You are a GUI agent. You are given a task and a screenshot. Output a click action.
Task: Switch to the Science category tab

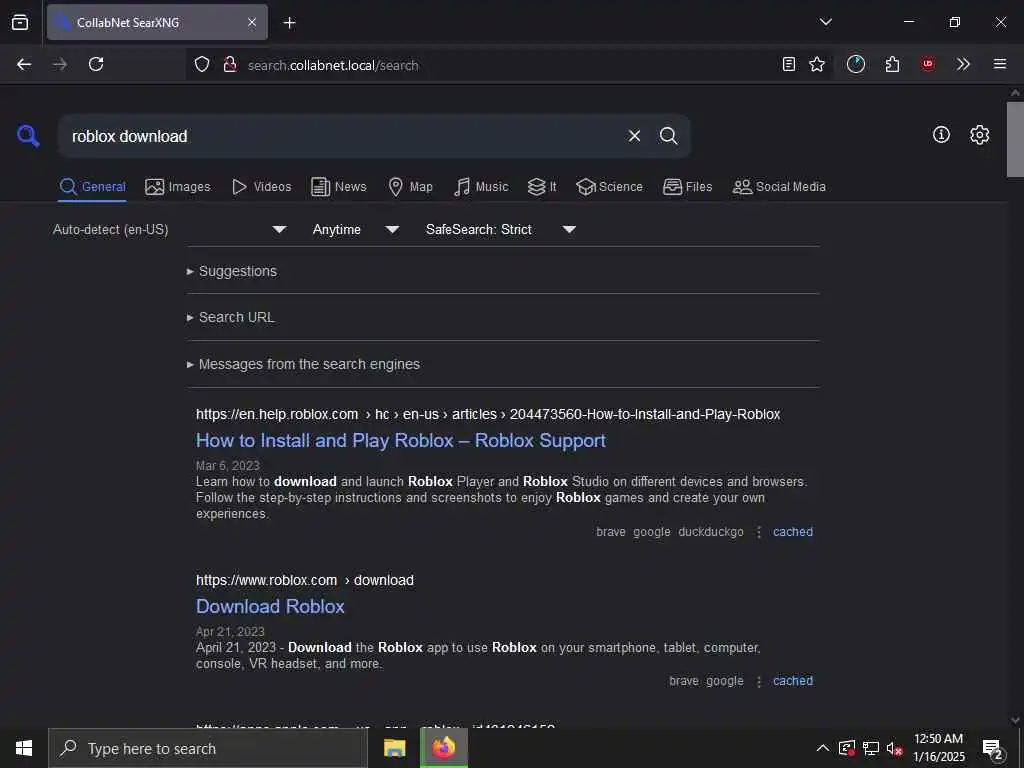[x=609, y=187]
